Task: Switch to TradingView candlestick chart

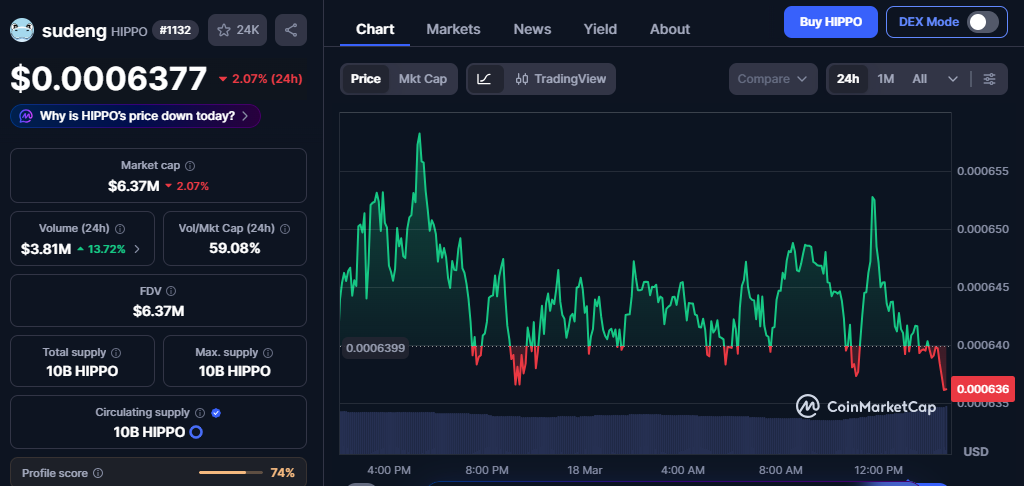Action: pyautogui.click(x=560, y=79)
